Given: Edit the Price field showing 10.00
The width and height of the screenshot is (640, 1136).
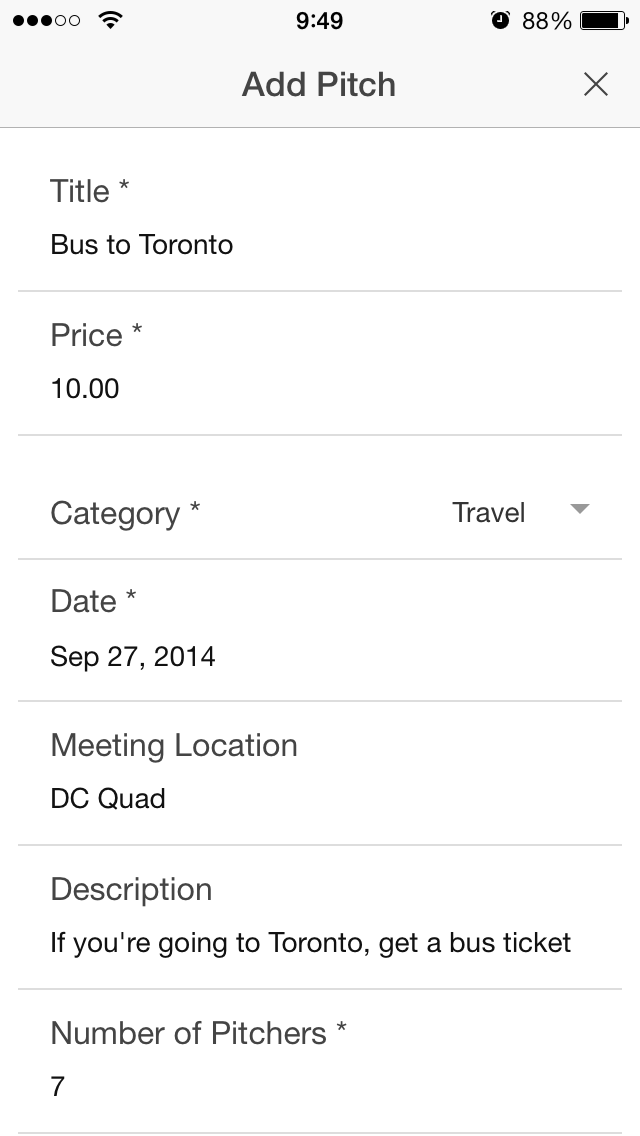Looking at the screenshot, I should pyautogui.click(x=320, y=389).
